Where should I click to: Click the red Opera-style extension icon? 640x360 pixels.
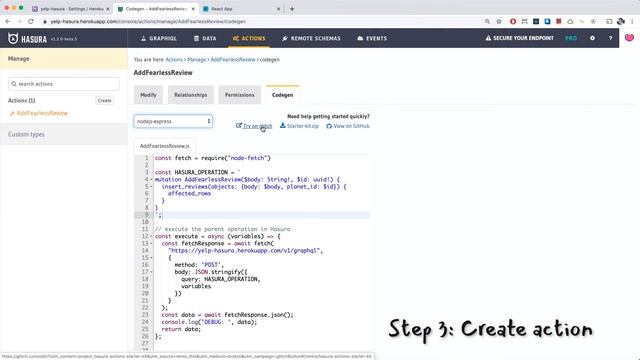[513, 21]
